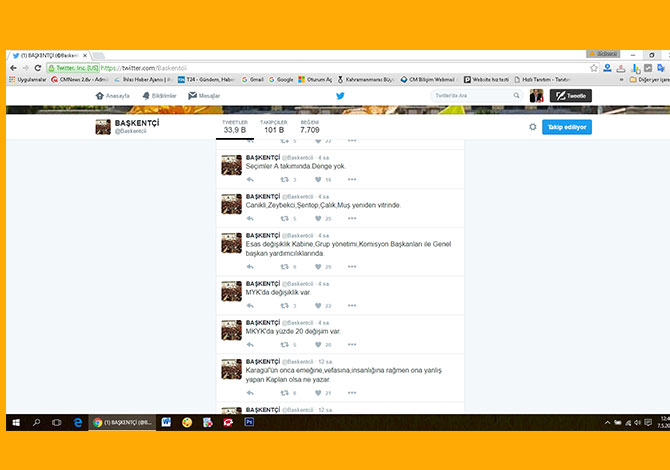Select the Tweetler count tab
The image size is (670, 470).
click(x=235, y=126)
